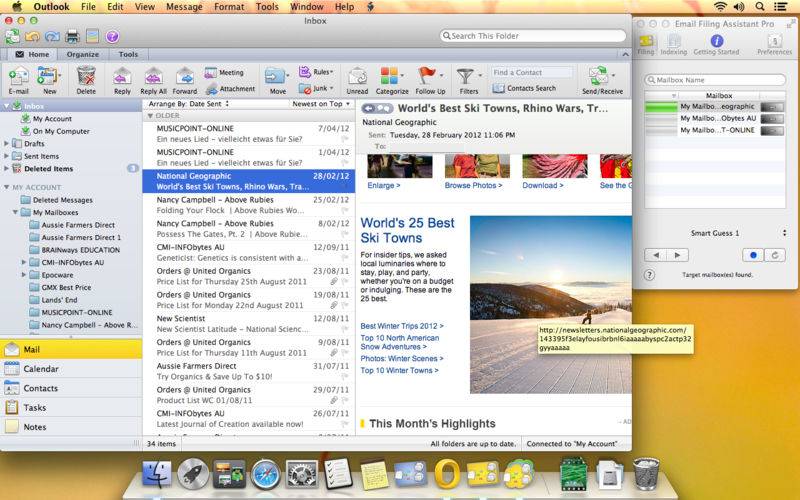Click the Attachment forward button
Image resolution: width=800 pixels, height=500 pixels.
click(230, 89)
